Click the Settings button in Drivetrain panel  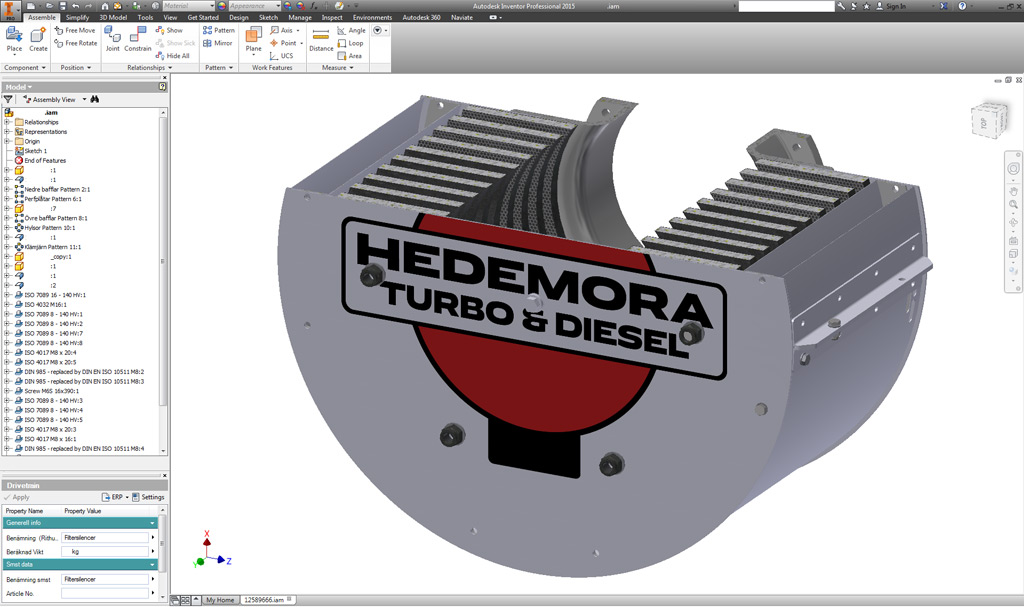(x=148, y=497)
